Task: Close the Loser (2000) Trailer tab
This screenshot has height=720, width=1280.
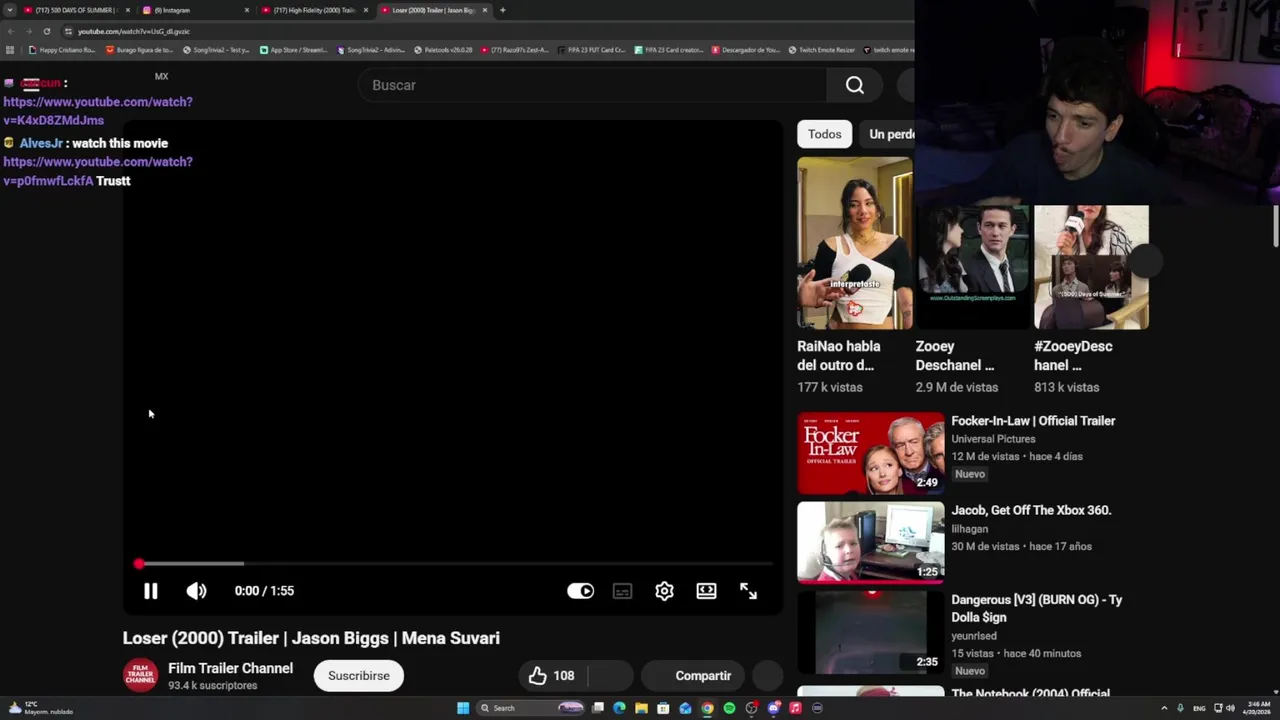Action: (x=485, y=10)
